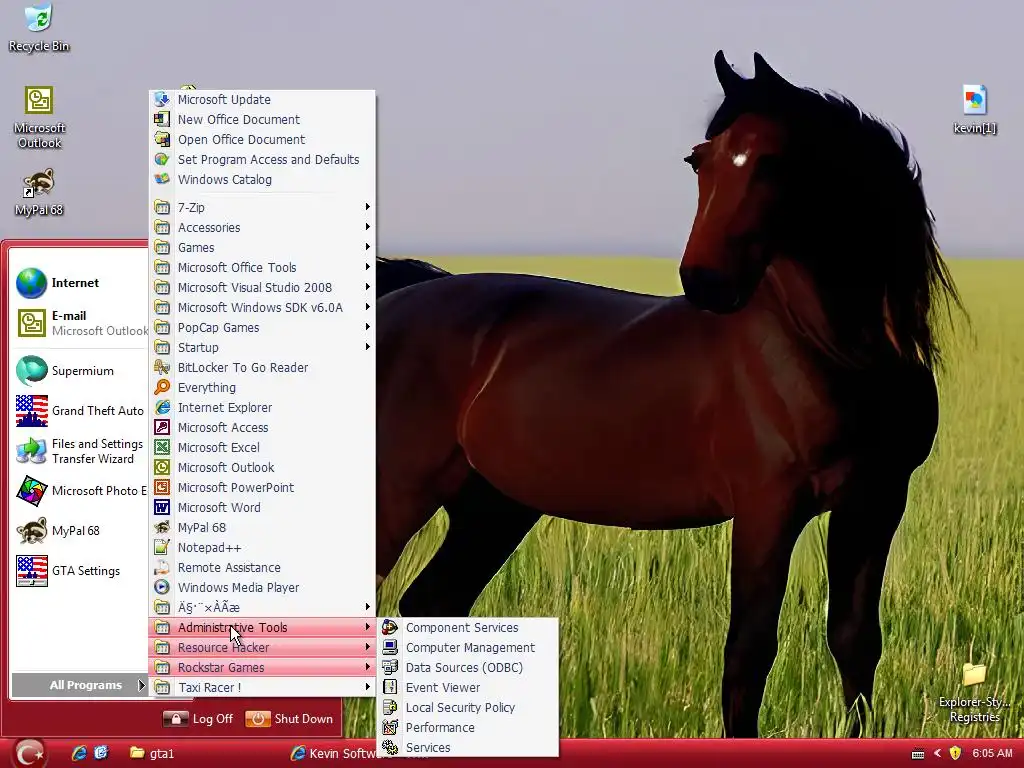Expand Microsoft Visual Studio 2008 submenu

263,288
